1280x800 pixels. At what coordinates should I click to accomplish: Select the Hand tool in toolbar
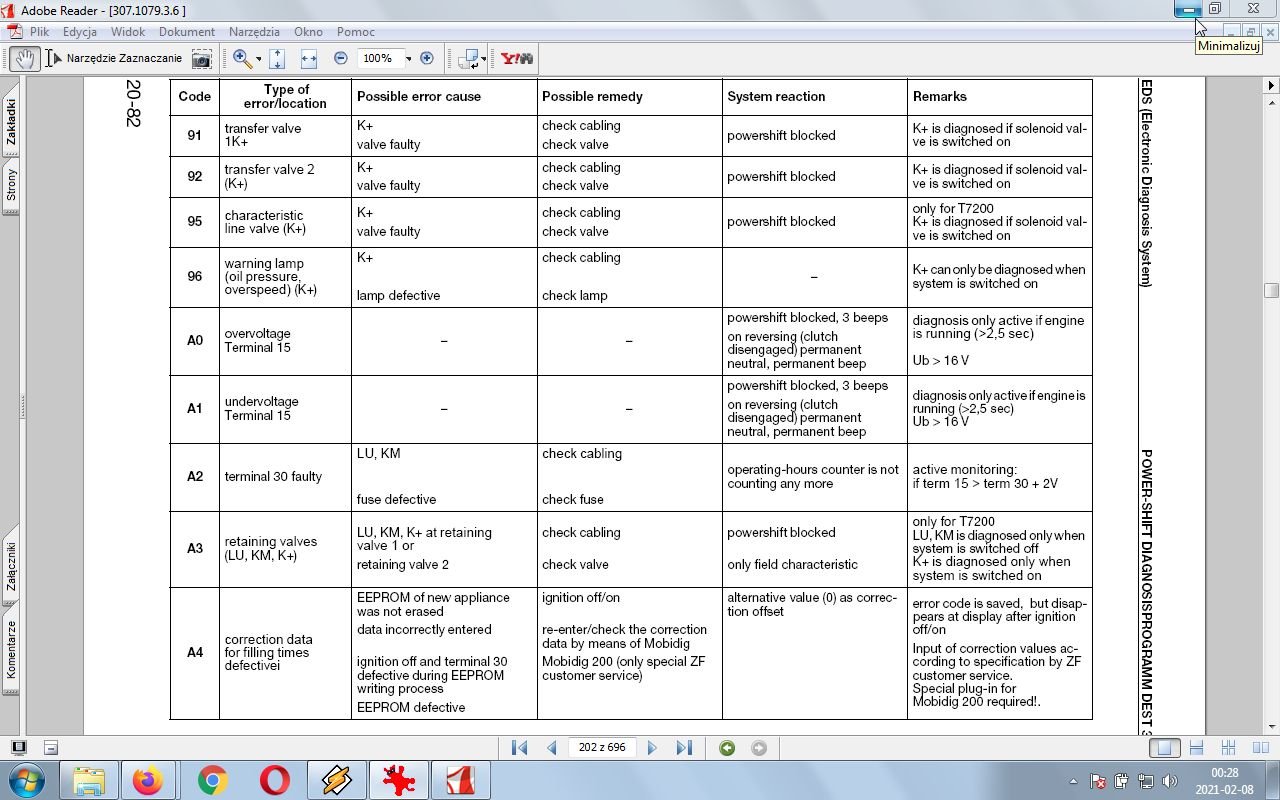point(26,59)
